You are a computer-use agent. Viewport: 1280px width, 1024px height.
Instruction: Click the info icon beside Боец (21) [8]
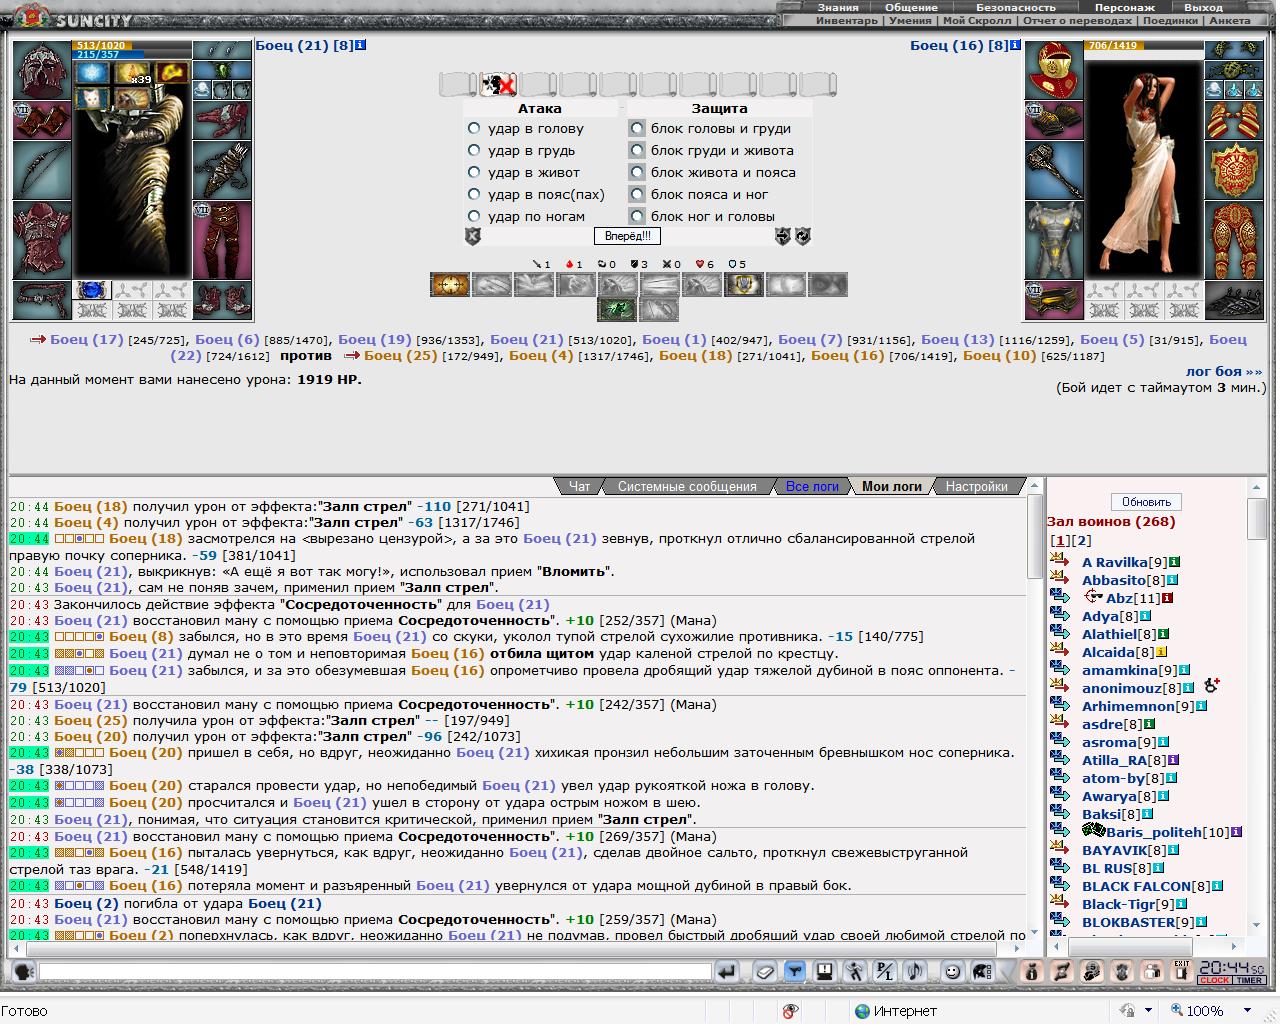(x=361, y=45)
